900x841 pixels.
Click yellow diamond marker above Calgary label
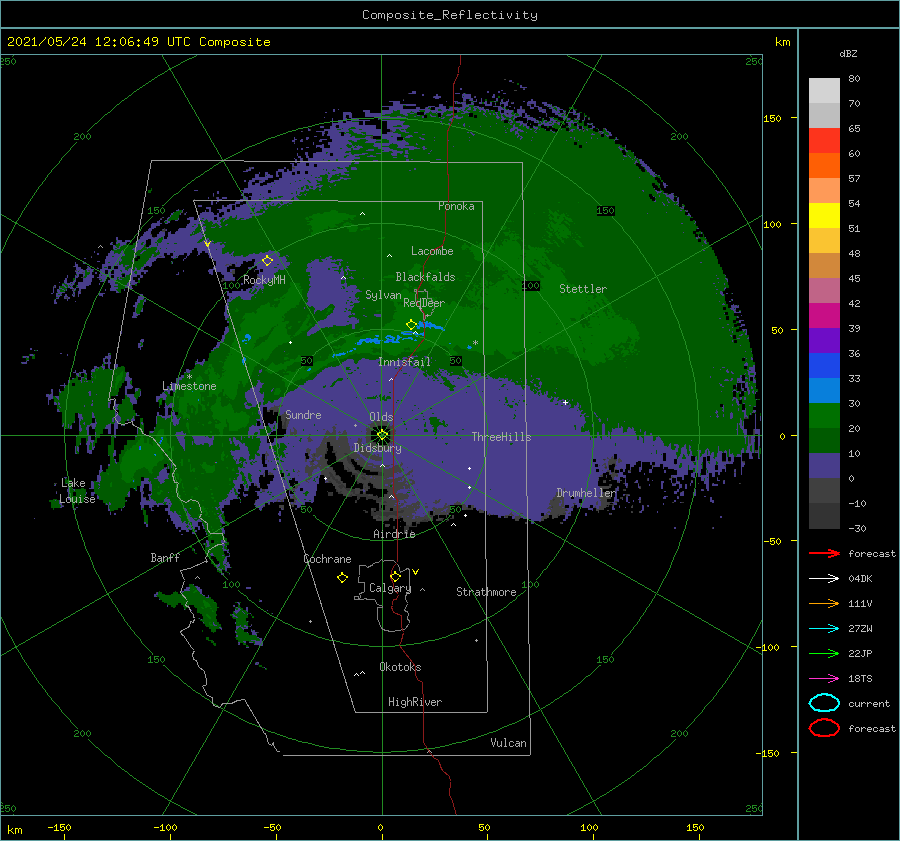tap(395, 576)
